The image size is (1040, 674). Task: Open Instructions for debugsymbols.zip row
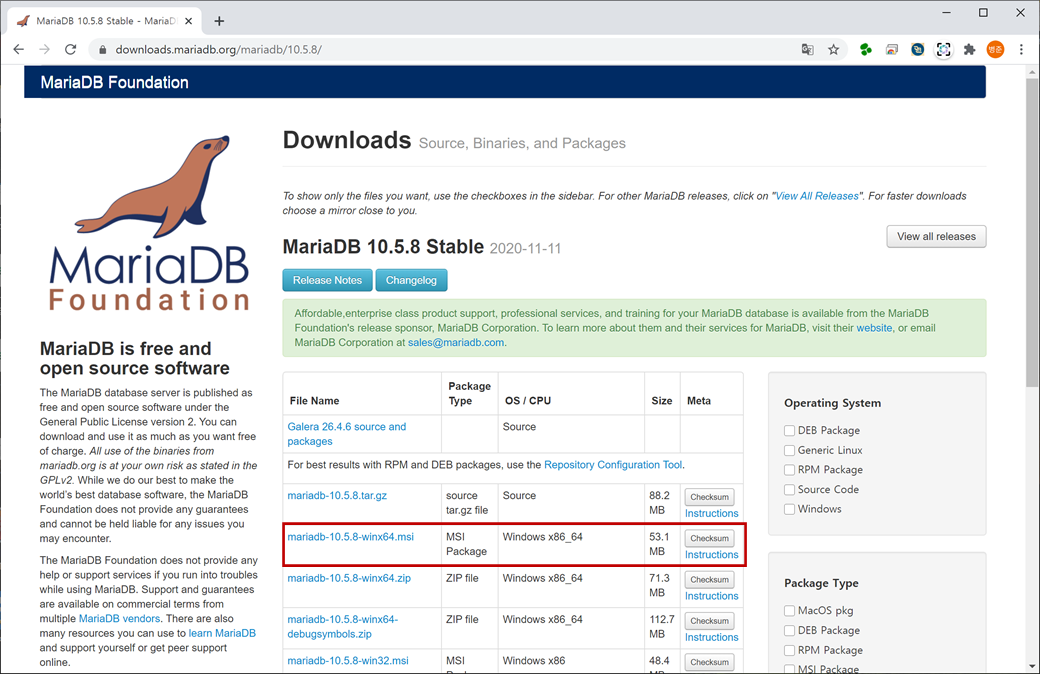click(x=711, y=637)
